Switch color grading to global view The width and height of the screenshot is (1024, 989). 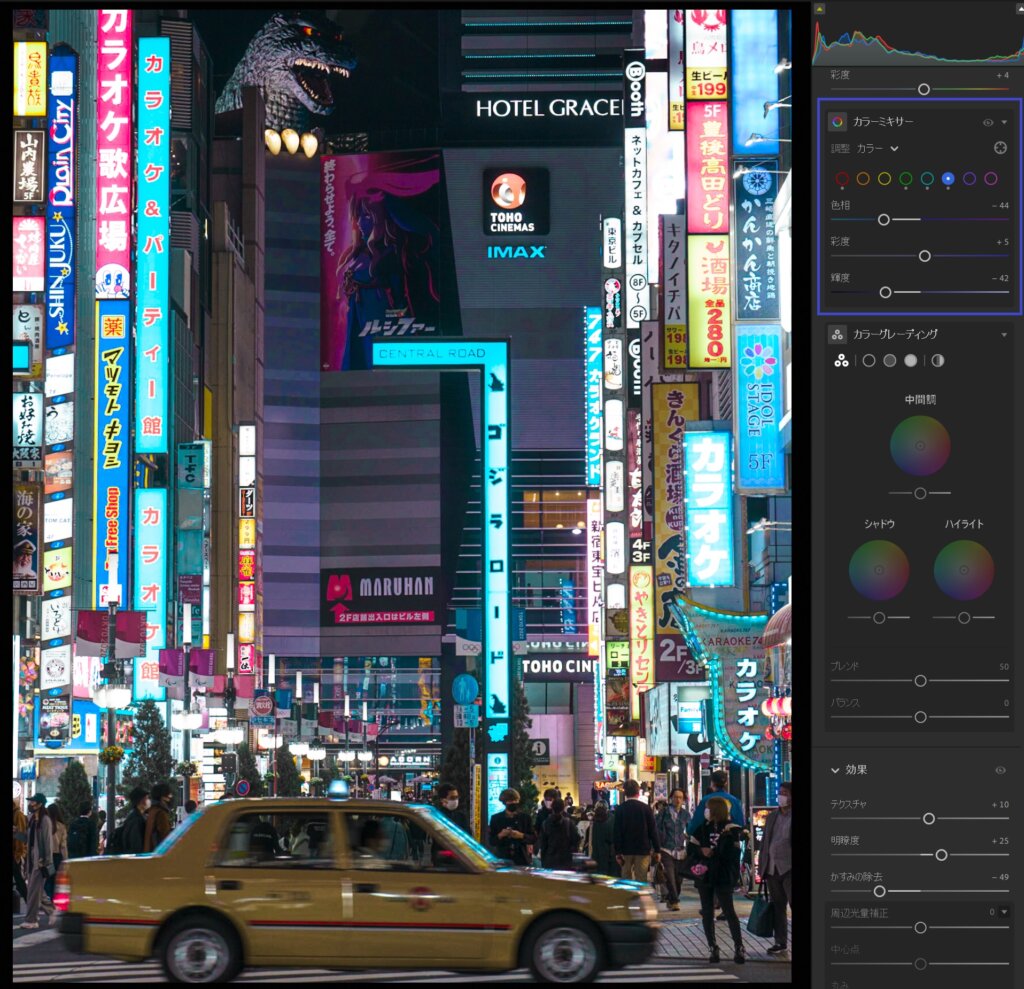(x=938, y=361)
